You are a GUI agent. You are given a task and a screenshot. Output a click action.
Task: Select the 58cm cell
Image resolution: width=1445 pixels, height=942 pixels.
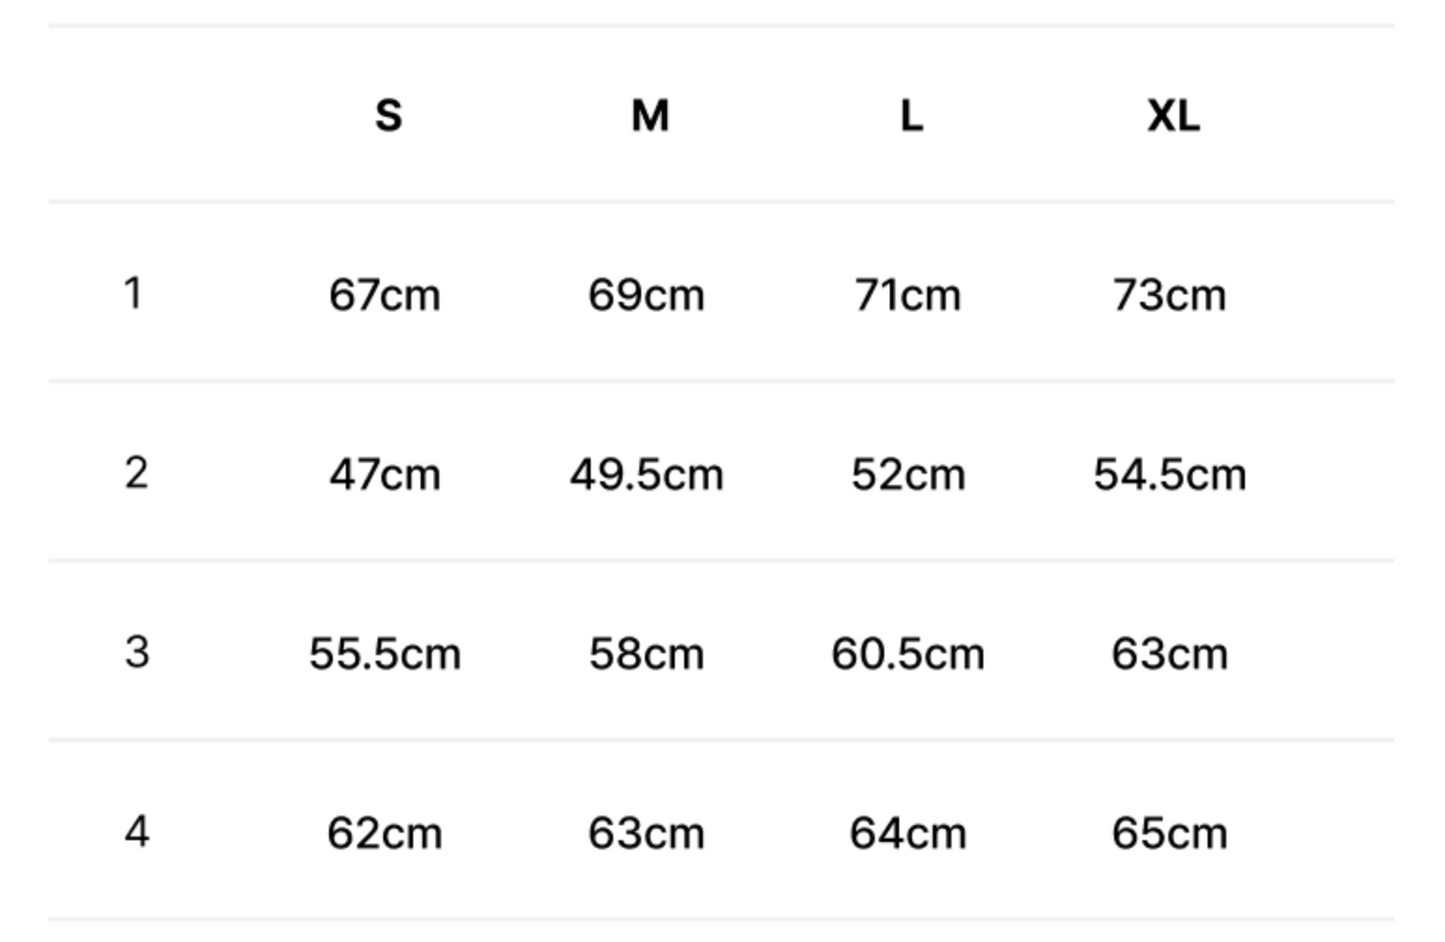click(x=646, y=654)
